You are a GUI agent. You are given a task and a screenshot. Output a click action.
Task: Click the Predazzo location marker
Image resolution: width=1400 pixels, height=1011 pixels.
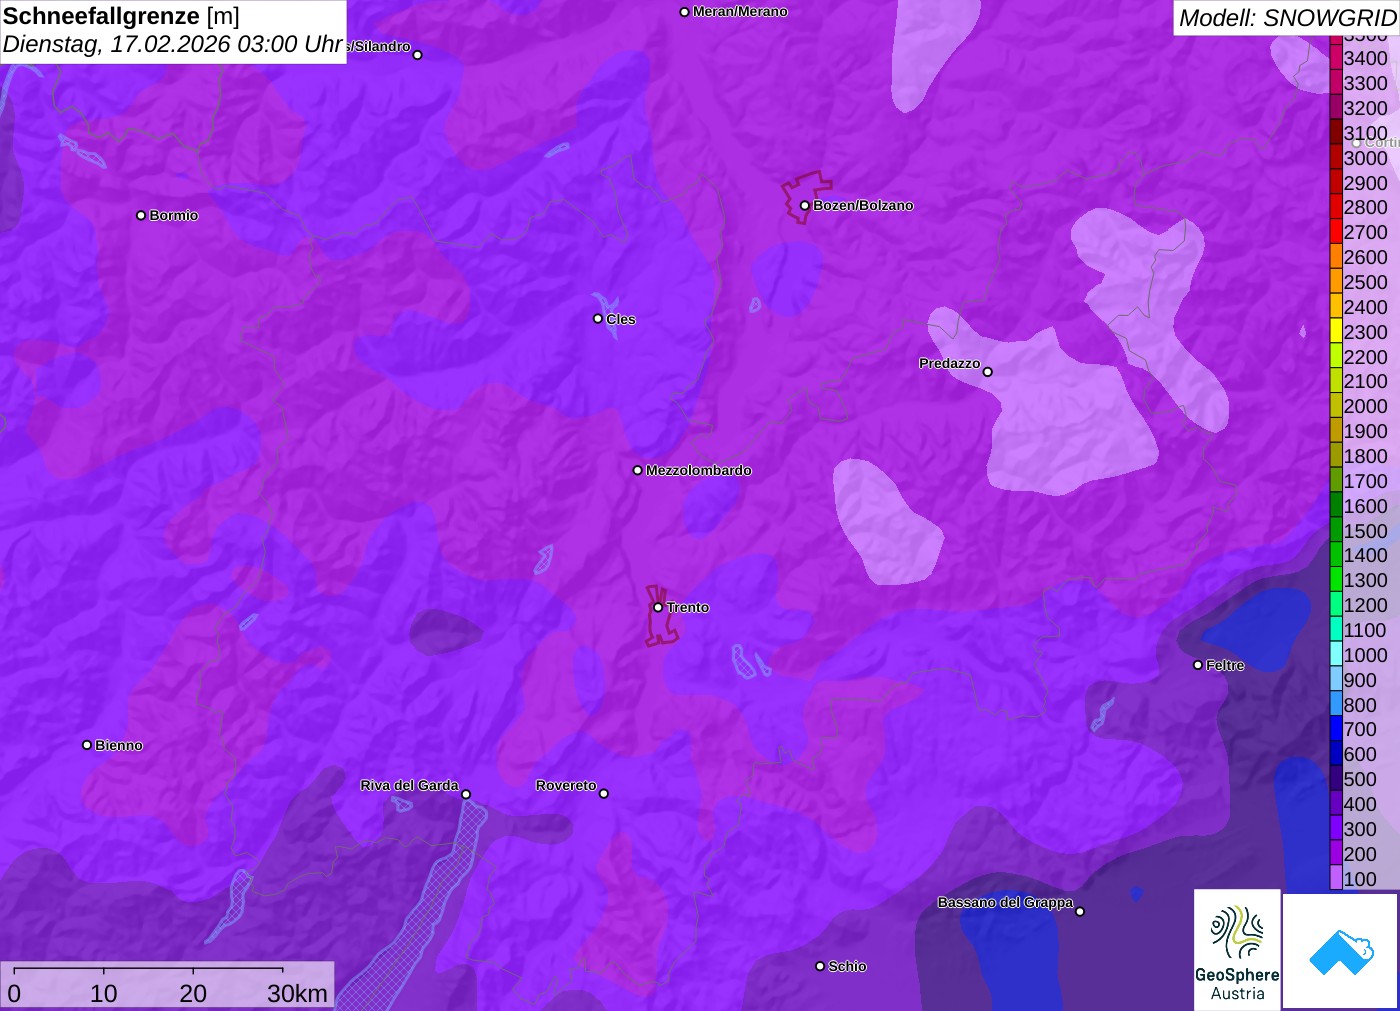[988, 371]
